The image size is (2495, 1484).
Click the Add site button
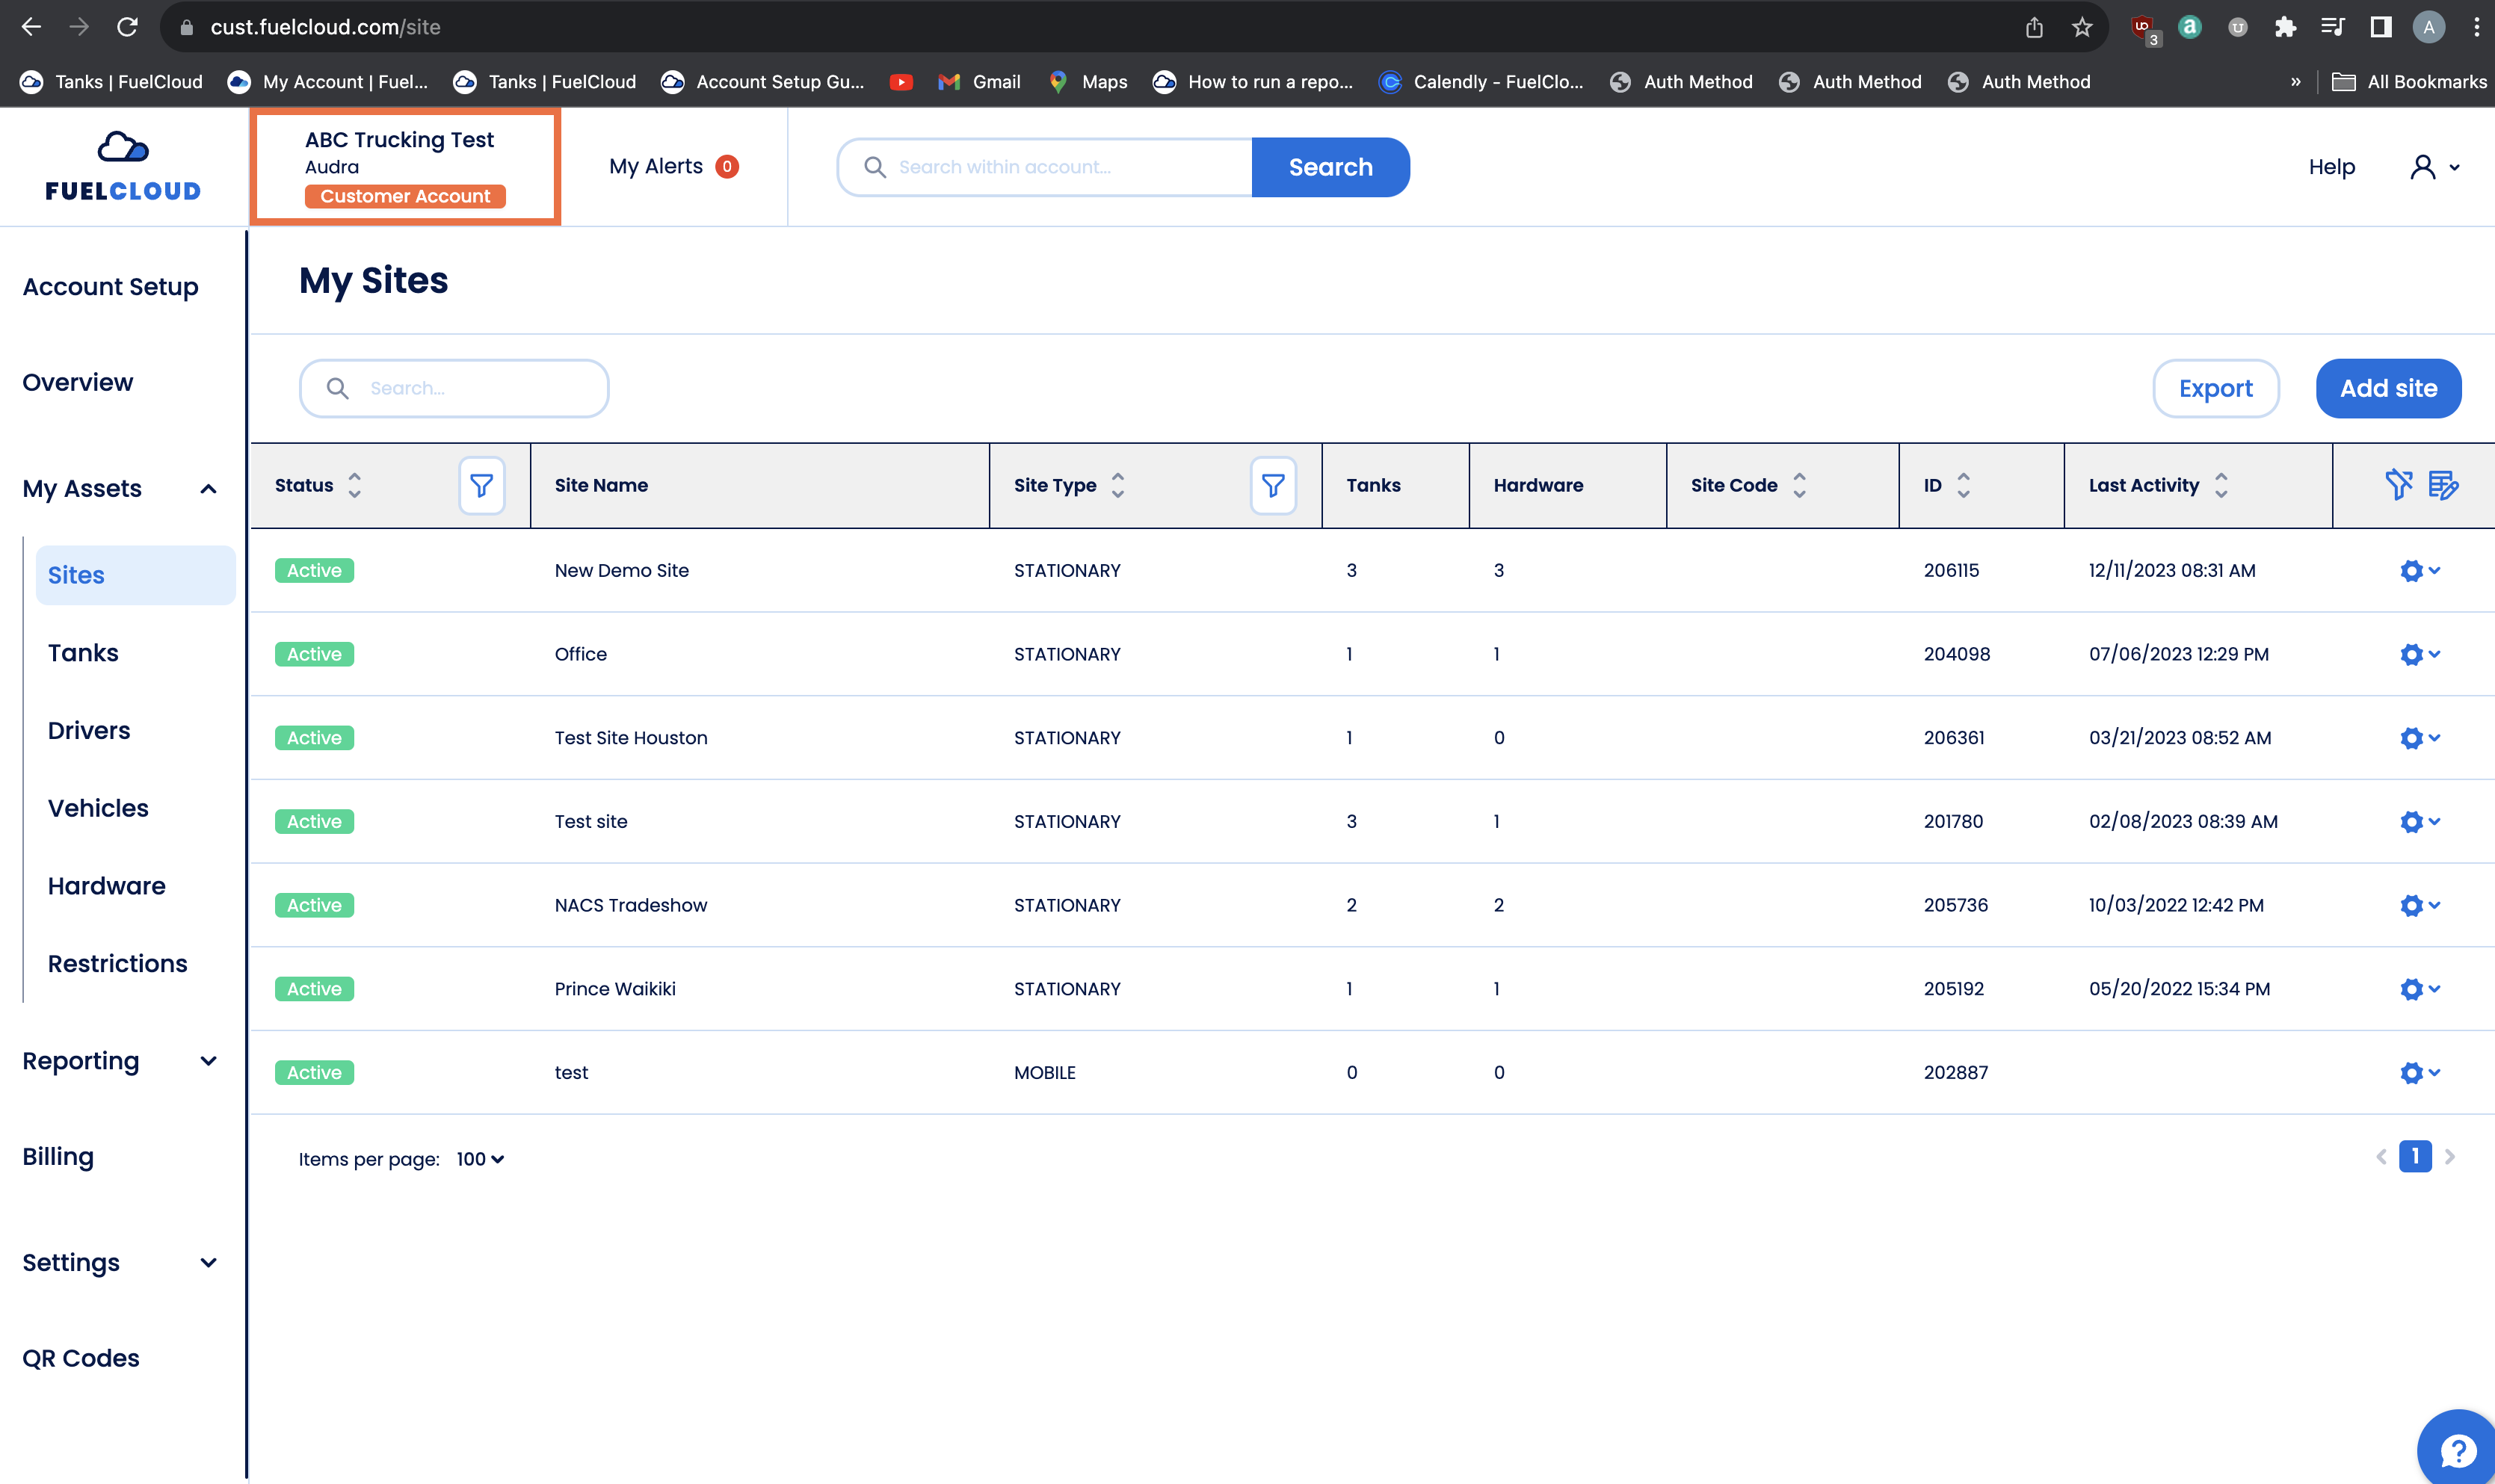click(x=2388, y=388)
